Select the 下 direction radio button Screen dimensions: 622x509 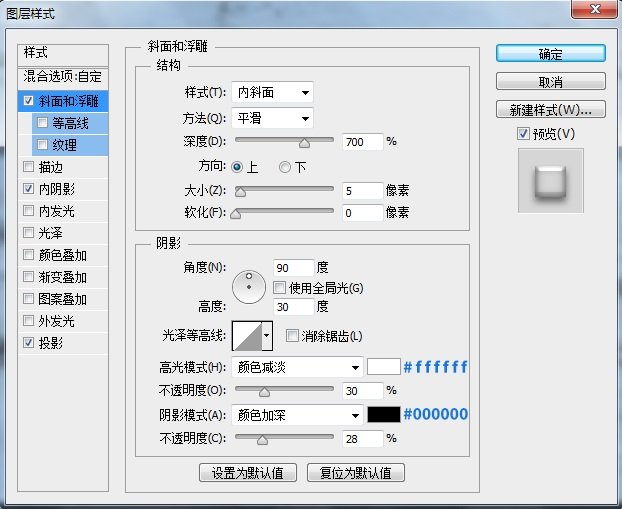pyautogui.click(x=285, y=167)
